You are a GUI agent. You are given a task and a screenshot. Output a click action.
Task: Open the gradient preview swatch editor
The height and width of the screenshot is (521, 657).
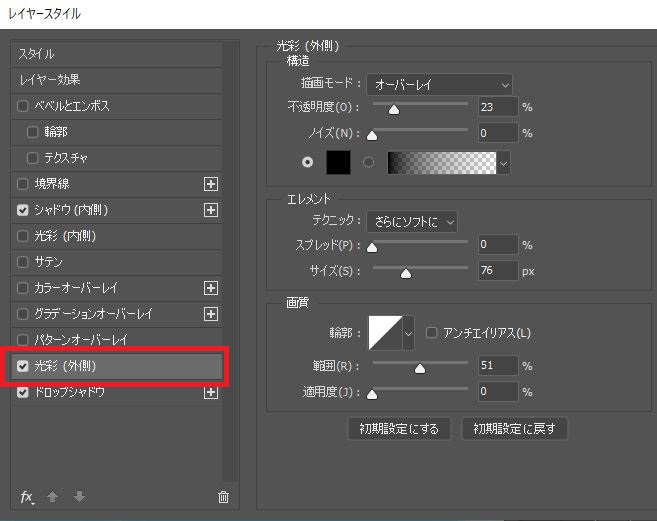click(442, 163)
